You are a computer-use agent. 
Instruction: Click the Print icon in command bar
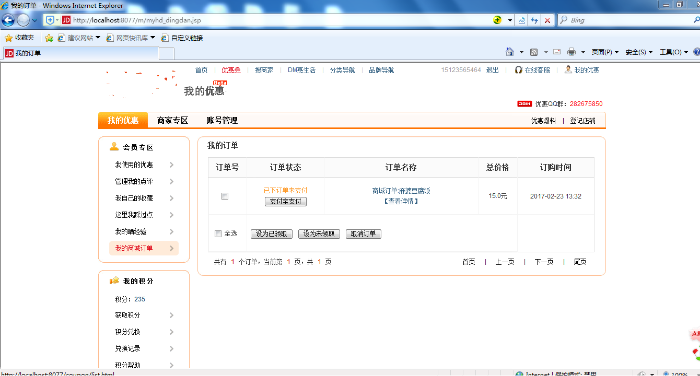tap(571, 52)
